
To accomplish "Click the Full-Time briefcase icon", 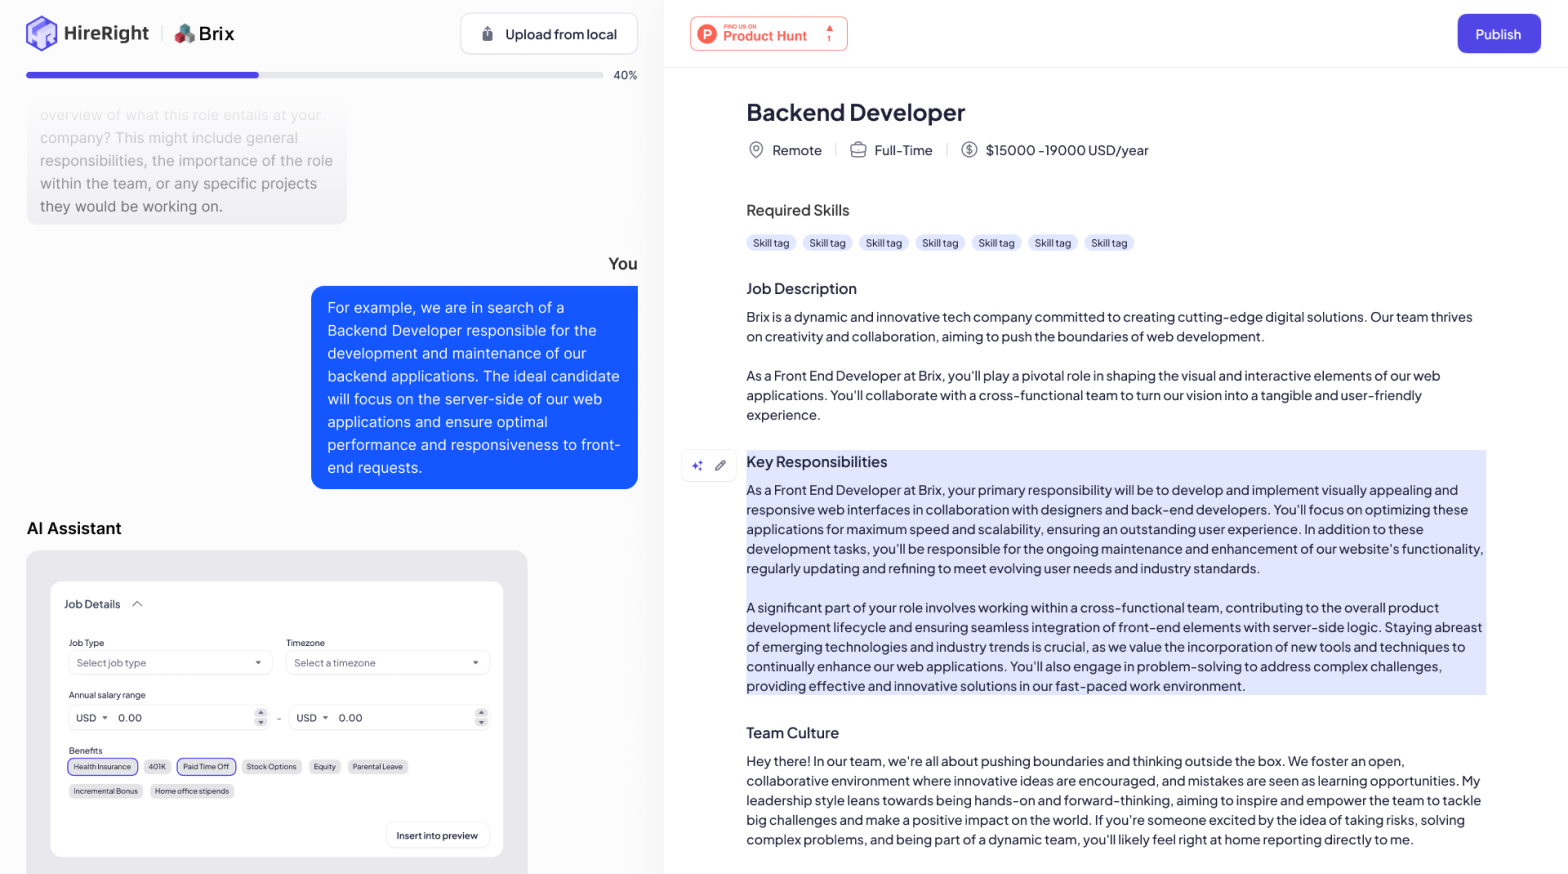I will (858, 150).
